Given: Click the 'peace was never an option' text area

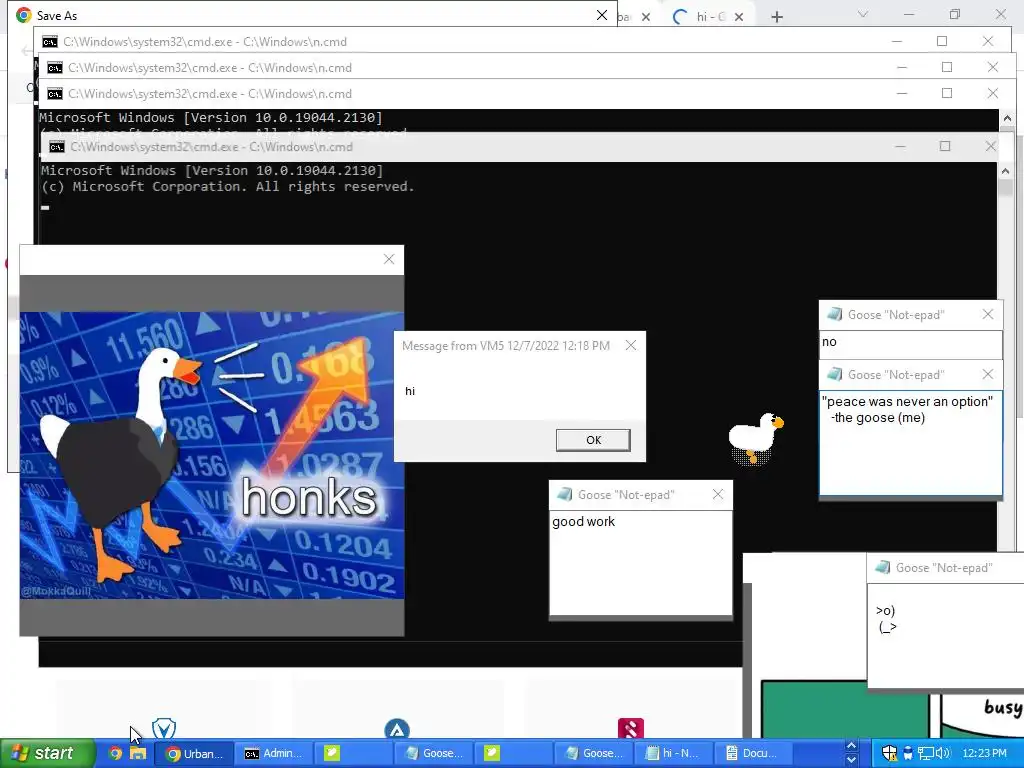Looking at the screenshot, I should [911, 443].
